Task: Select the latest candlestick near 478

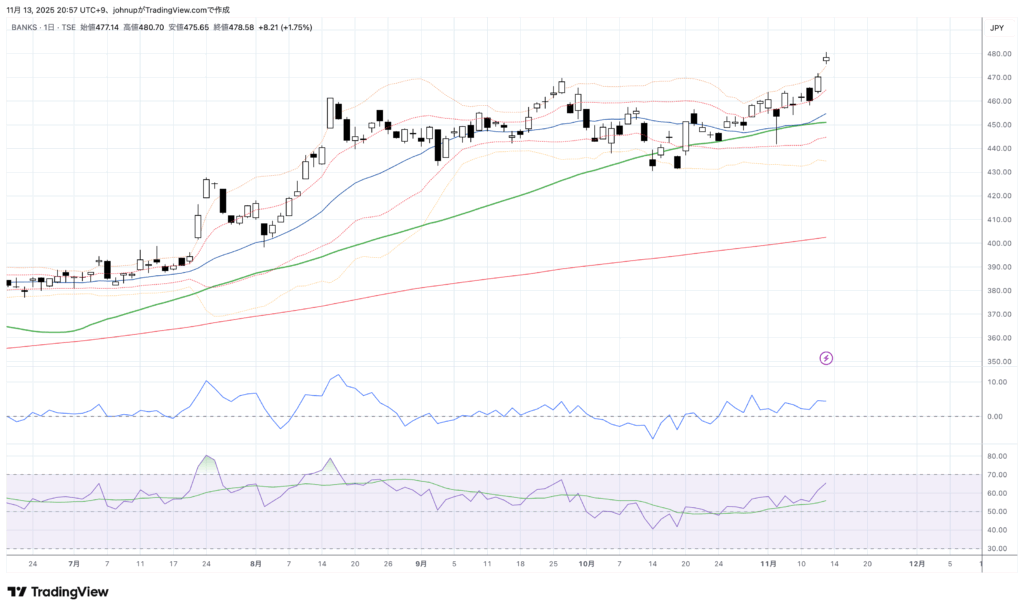Action: pos(826,58)
